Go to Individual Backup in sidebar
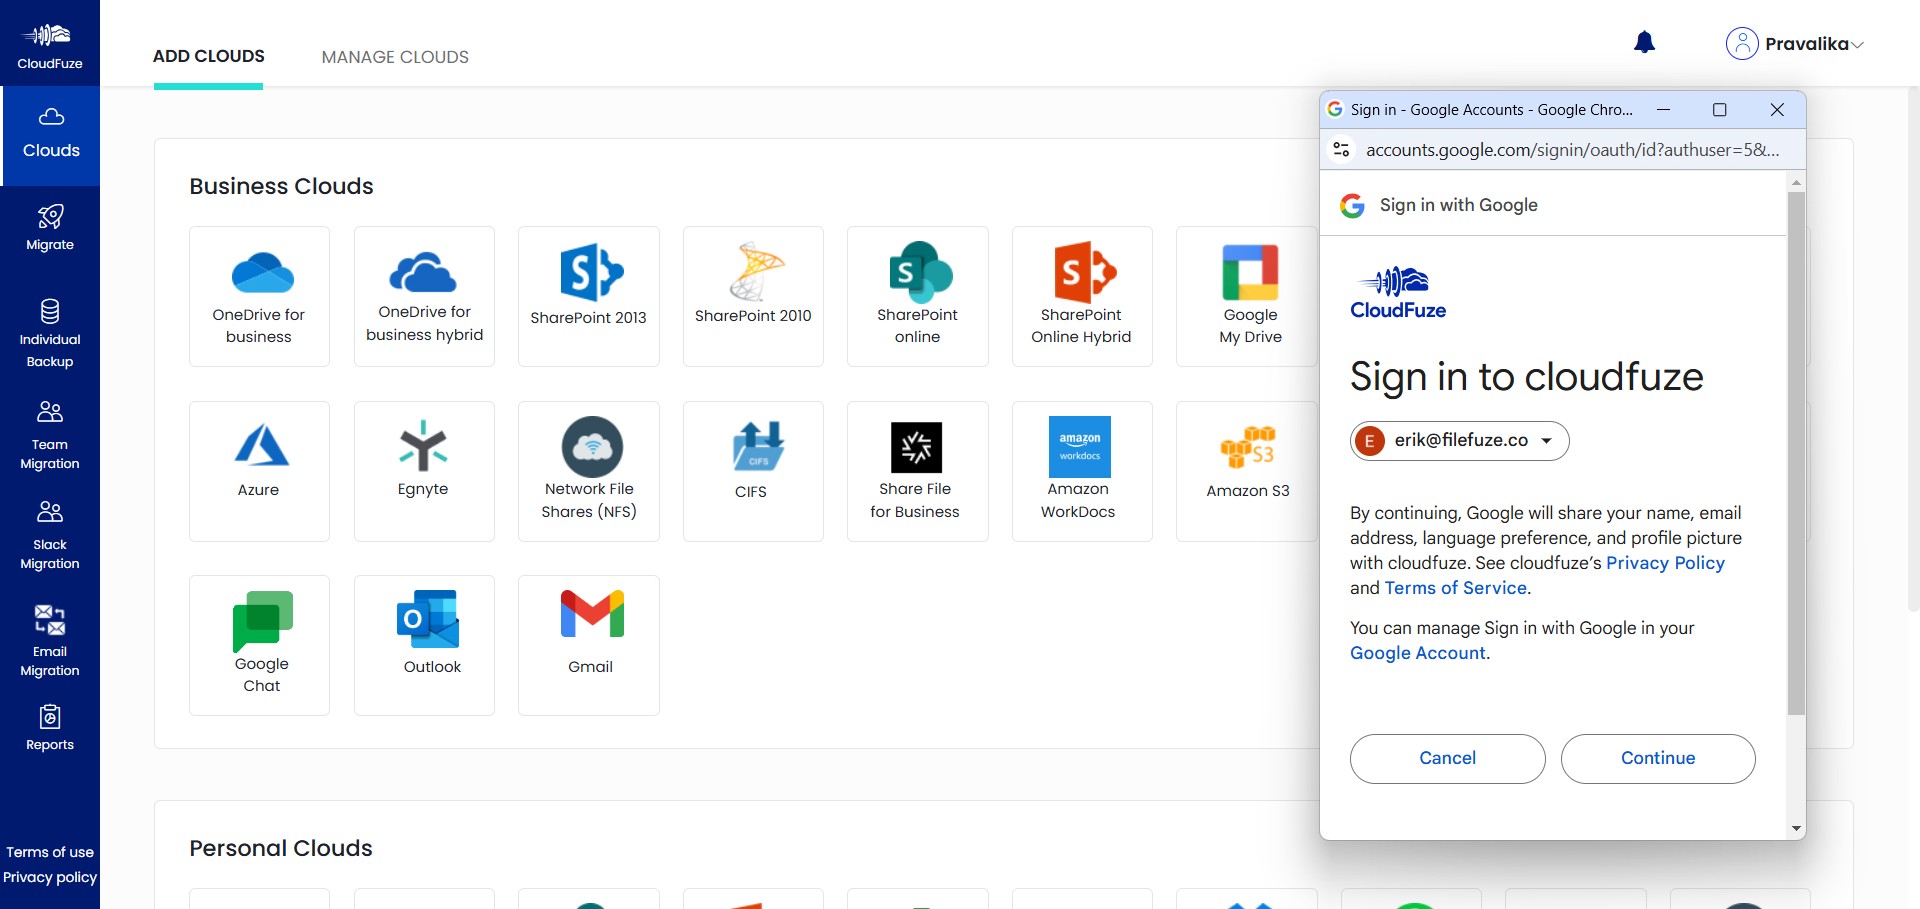This screenshot has width=1920, height=909. pos(50,333)
